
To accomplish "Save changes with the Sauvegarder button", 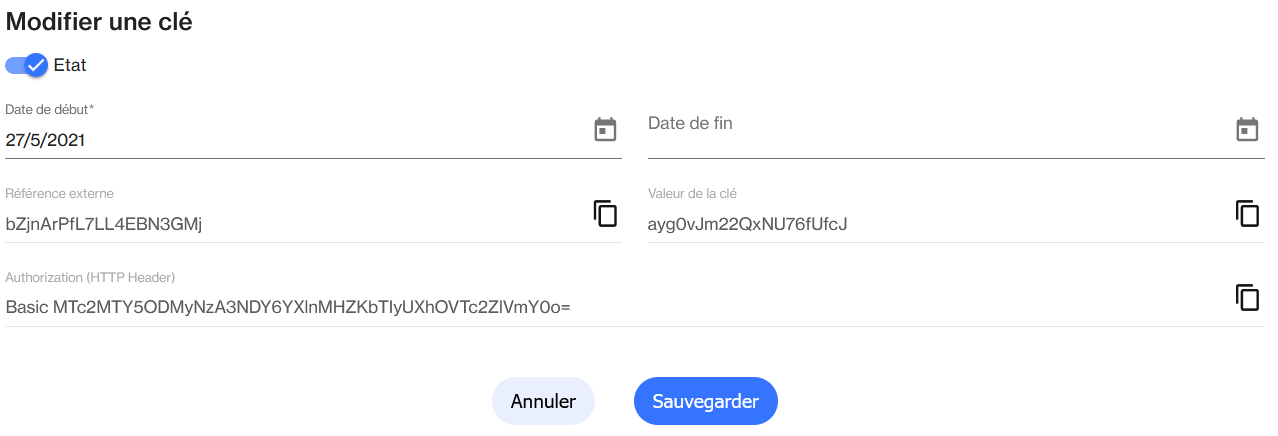I will pos(705,401).
